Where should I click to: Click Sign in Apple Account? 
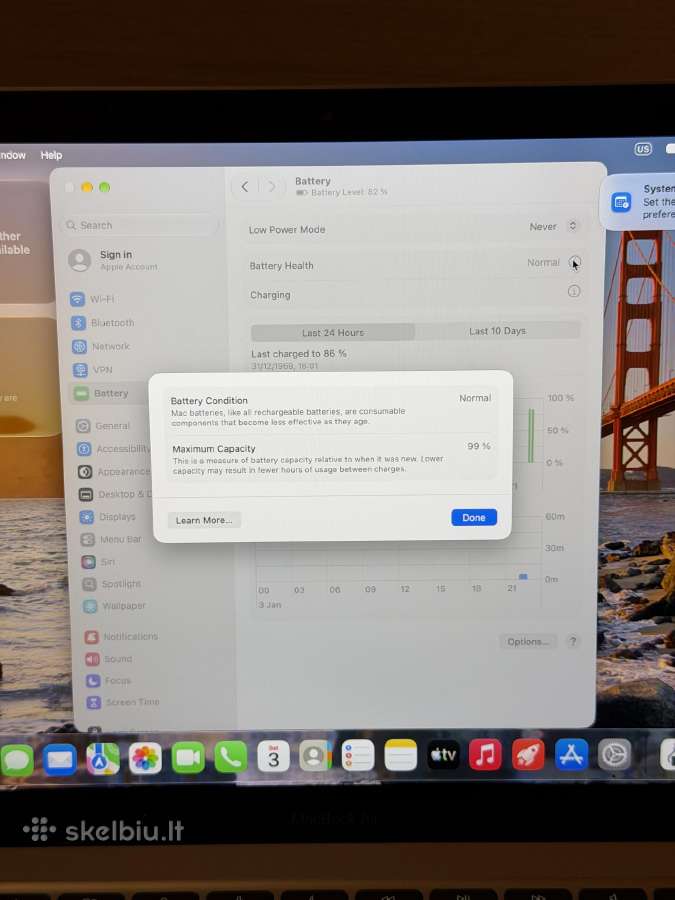[115, 260]
